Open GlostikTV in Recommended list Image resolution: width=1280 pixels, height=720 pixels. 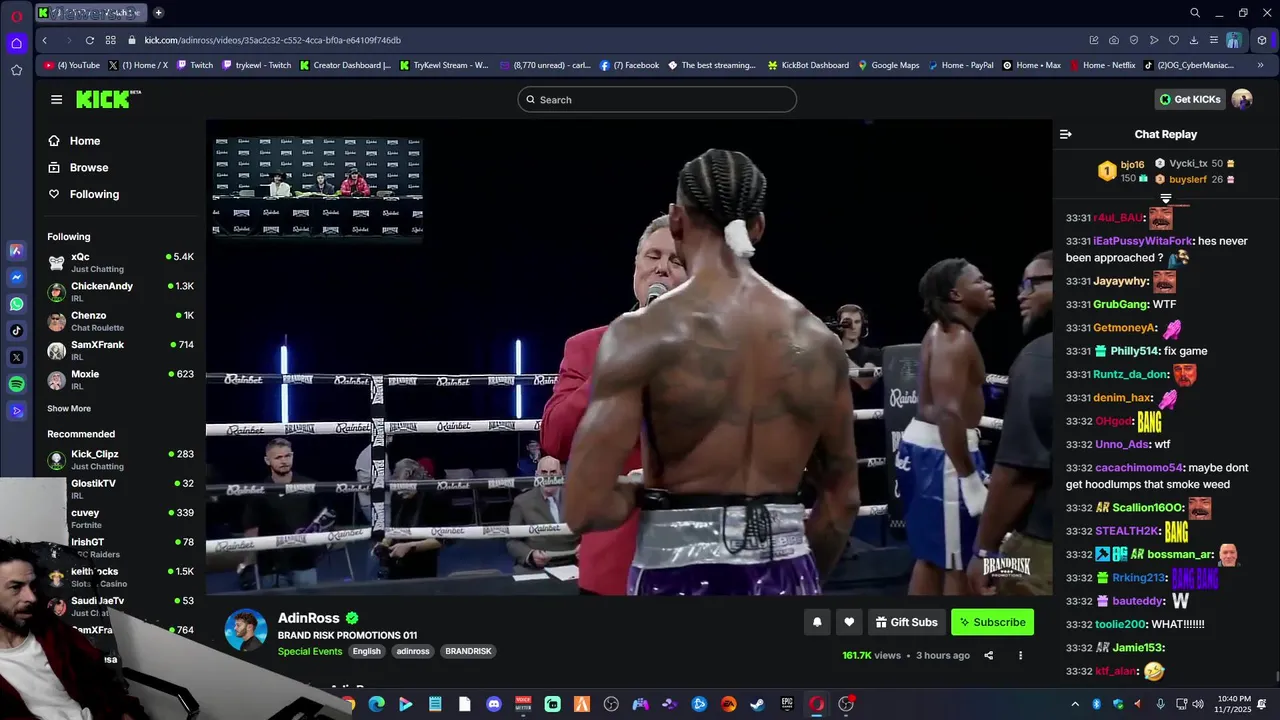click(120, 489)
